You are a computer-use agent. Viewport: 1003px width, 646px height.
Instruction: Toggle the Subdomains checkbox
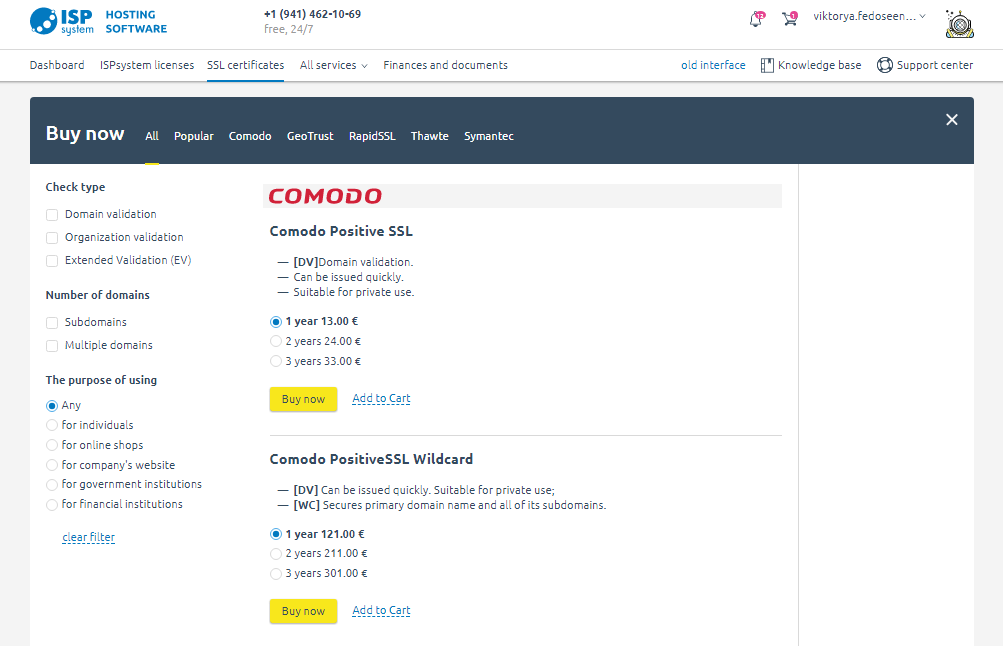coord(52,323)
